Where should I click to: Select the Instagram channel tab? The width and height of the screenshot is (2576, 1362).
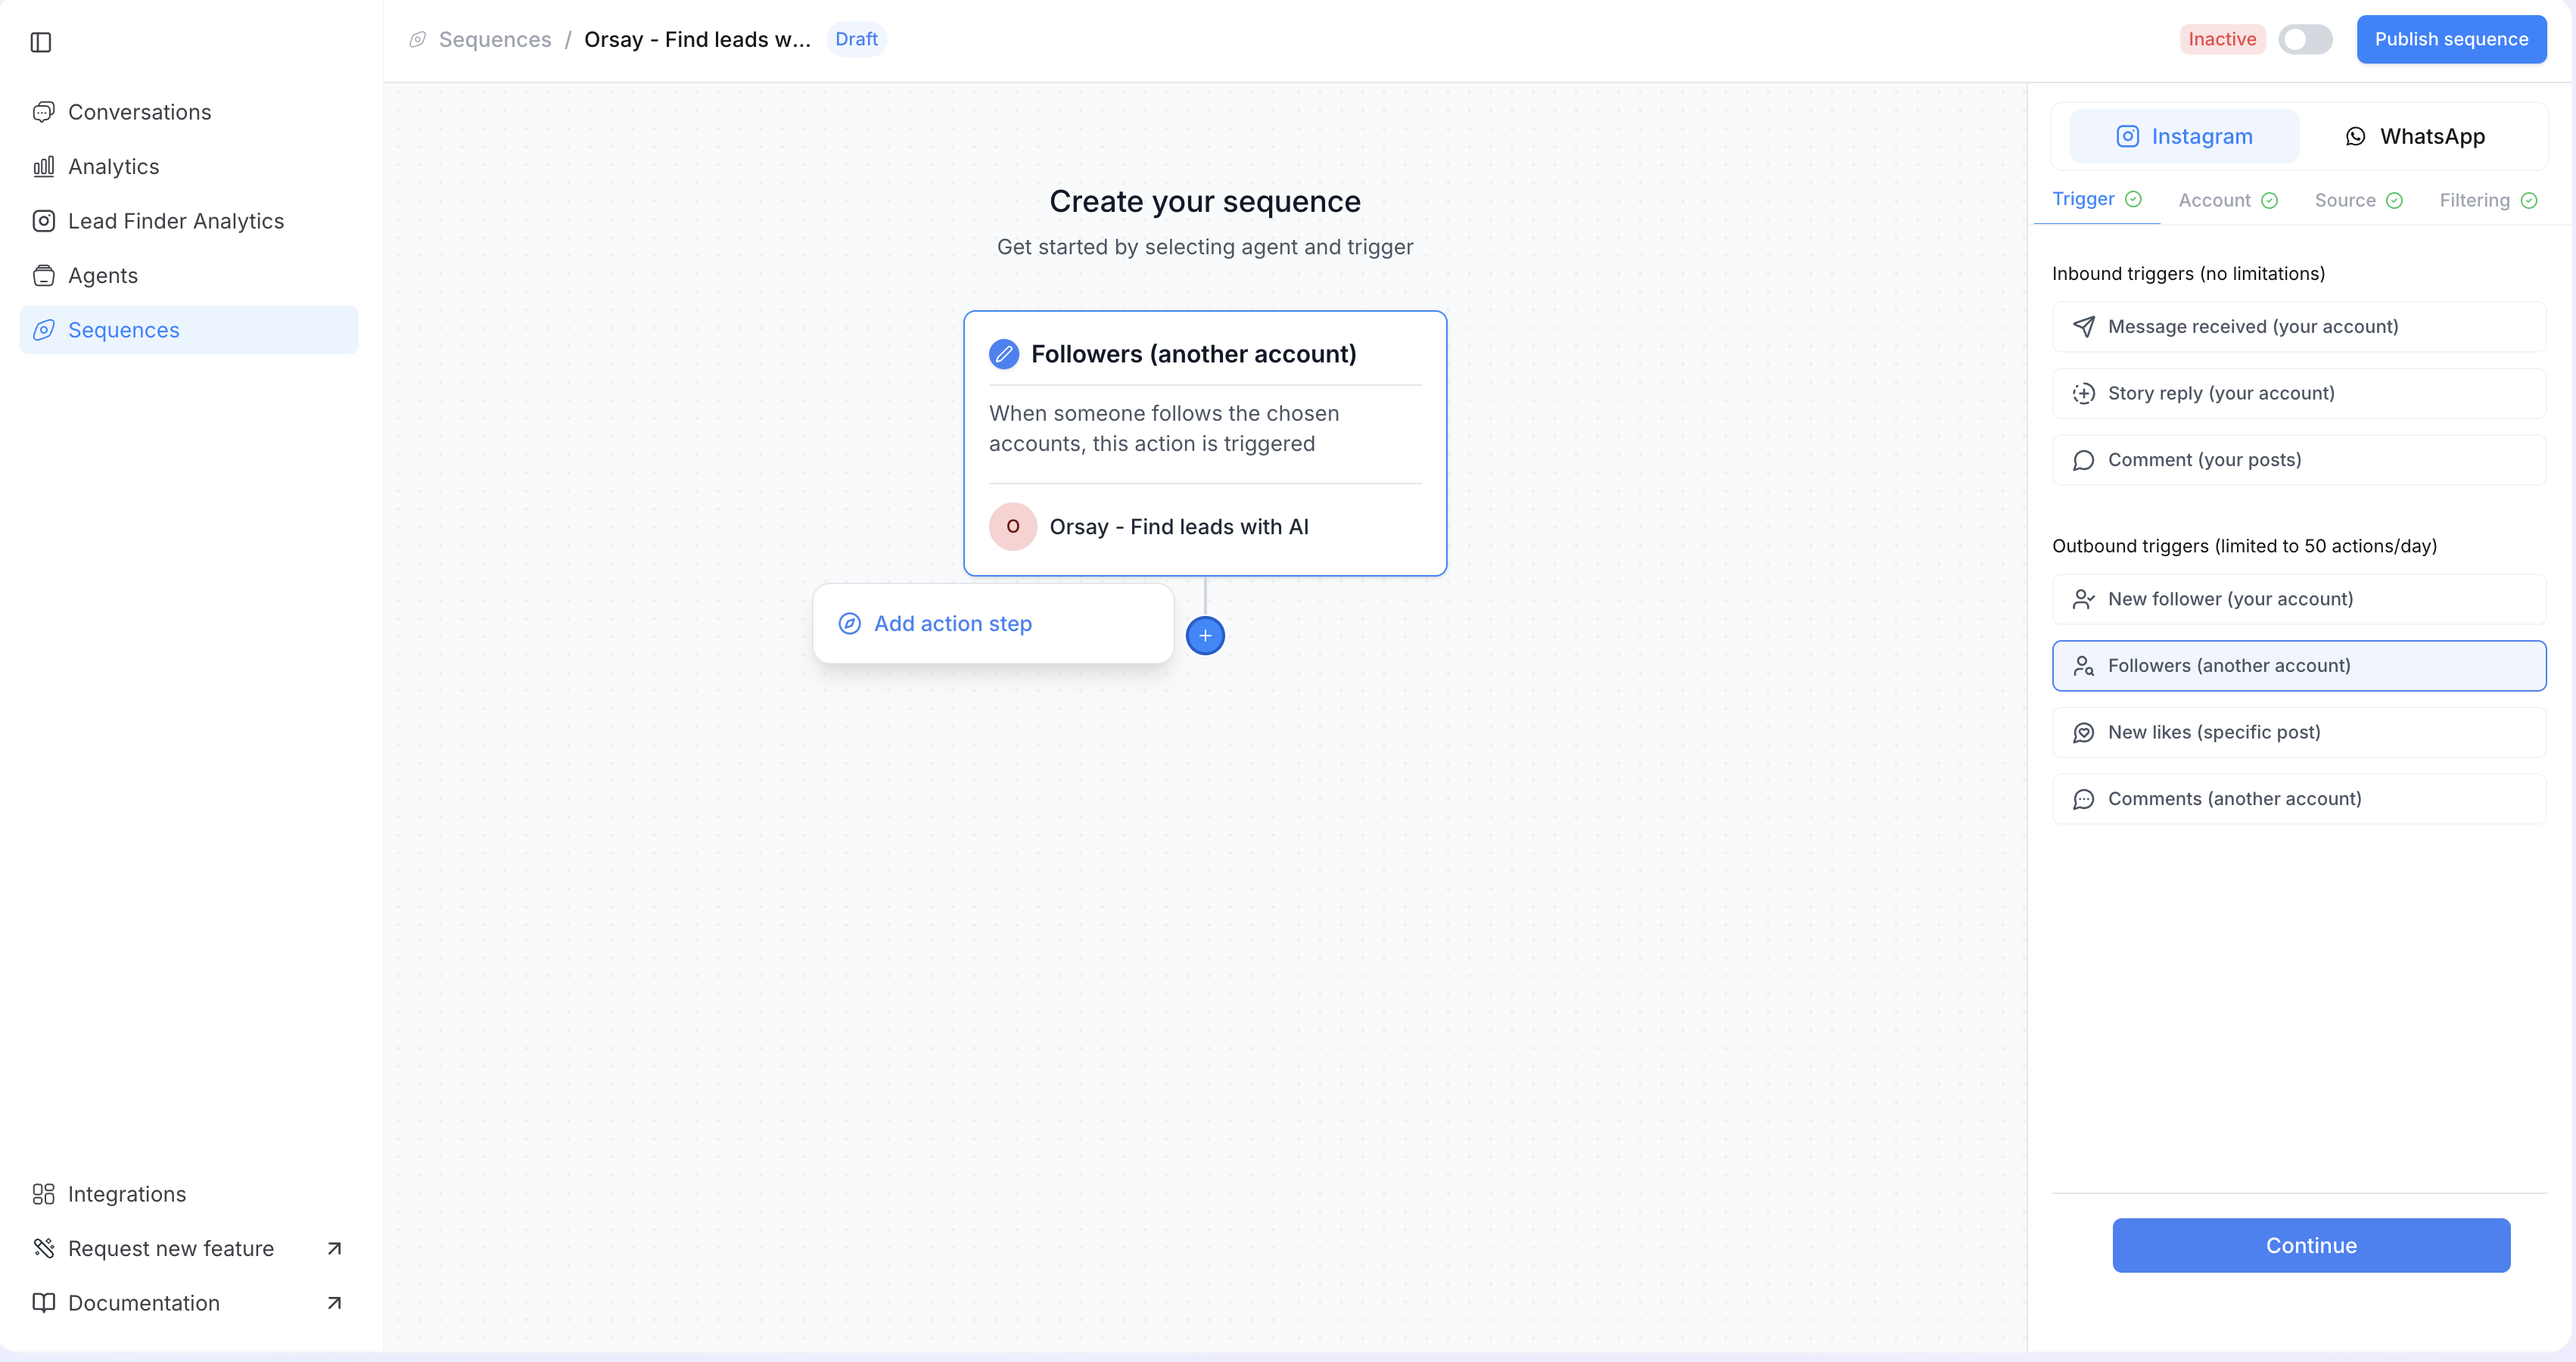(x=2184, y=136)
